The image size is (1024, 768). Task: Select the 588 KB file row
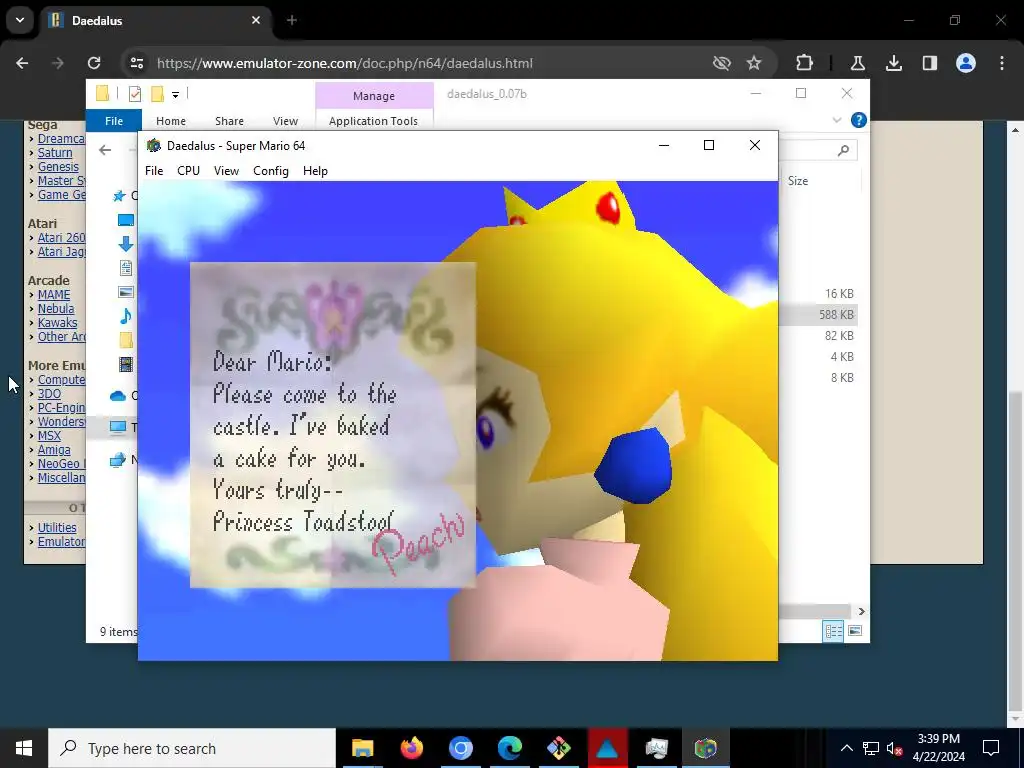tap(818, 315)
